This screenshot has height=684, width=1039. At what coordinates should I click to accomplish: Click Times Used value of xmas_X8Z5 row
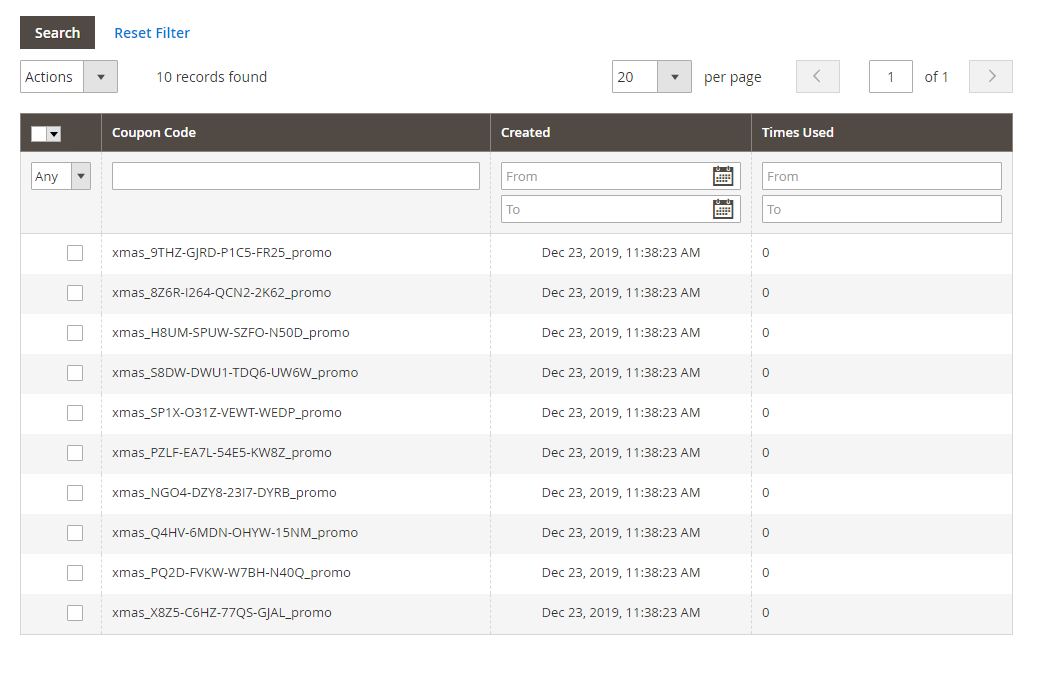[765, 612]
